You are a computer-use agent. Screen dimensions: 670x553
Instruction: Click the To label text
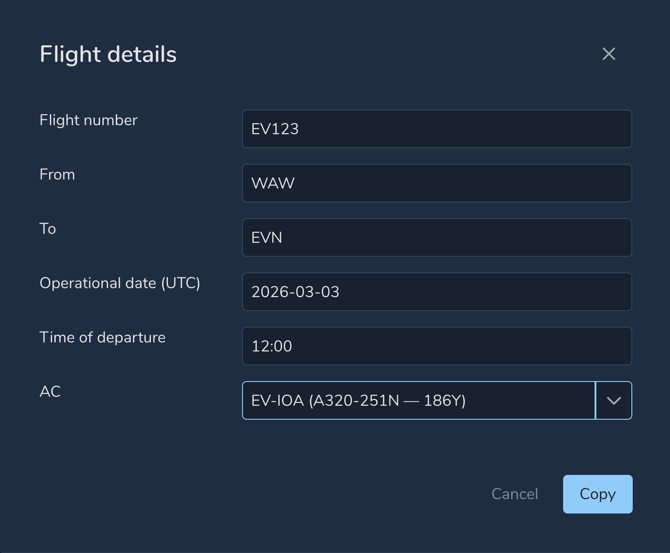click(48, 229)
